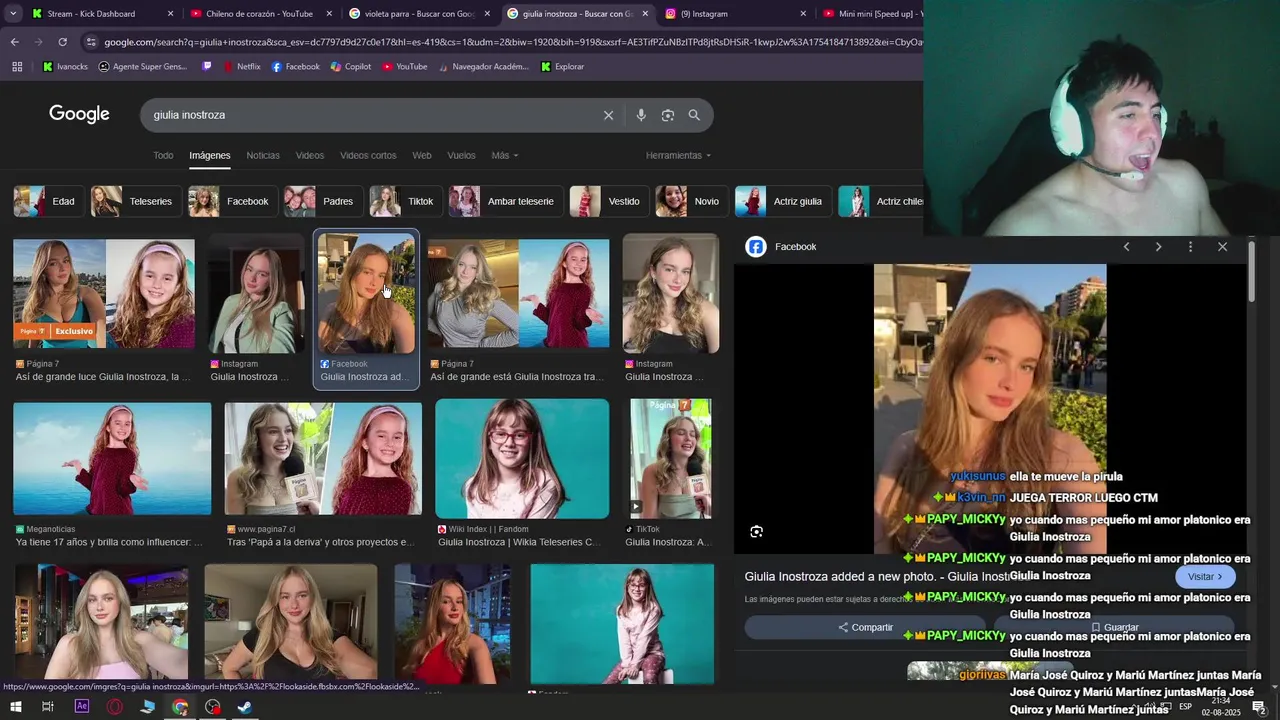Open OBS Studio from taskbar

(212, 707)
